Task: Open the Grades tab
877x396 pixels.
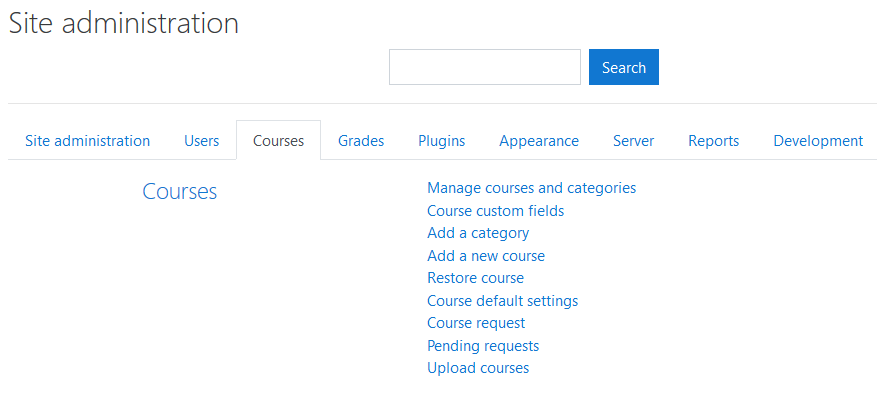Action: (x=361, y=141)
